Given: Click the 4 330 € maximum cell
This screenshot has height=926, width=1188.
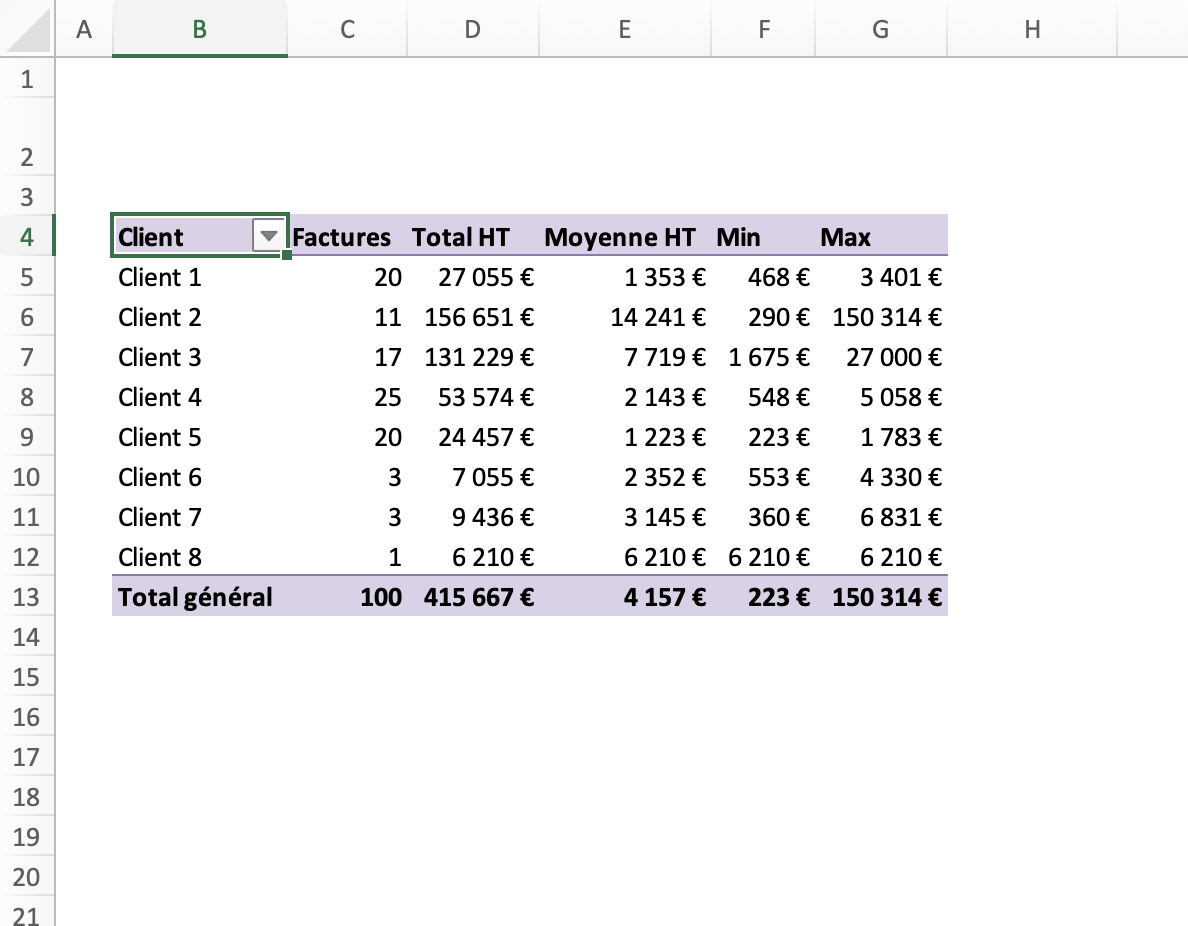Looking at the screenshot, I should (880, 477).
